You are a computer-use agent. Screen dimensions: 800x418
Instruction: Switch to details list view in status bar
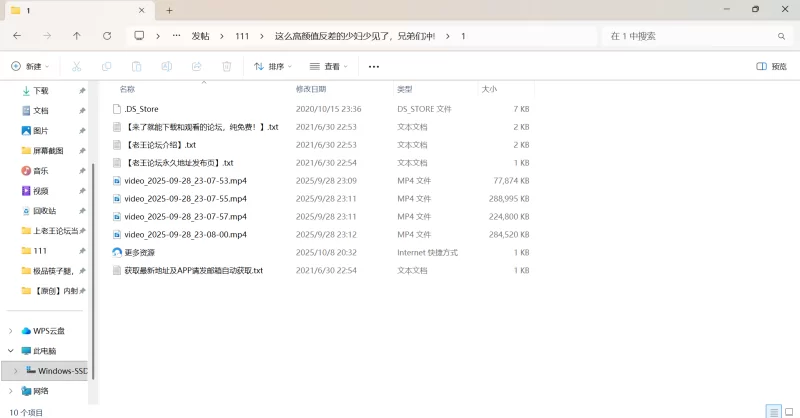[773, 411]
